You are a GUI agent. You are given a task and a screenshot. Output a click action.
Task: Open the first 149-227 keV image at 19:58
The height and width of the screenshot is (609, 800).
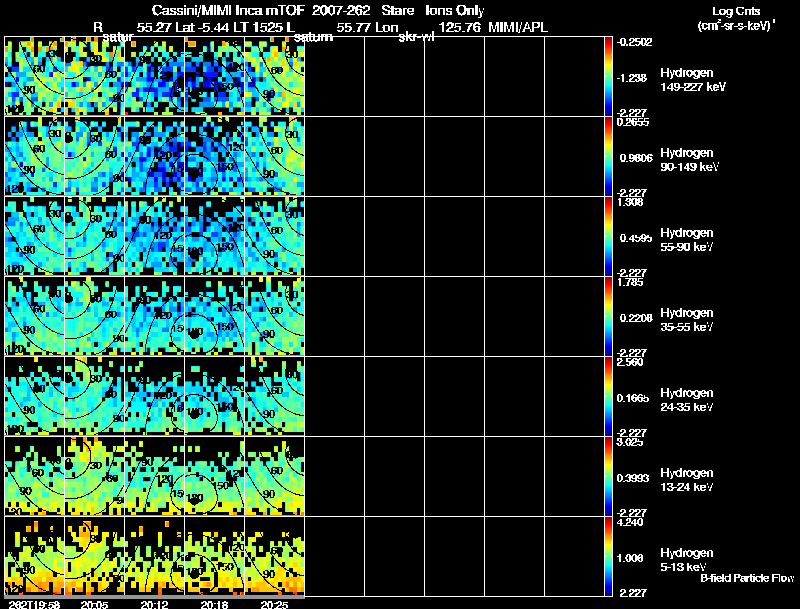pyautogui.click(x=34, y=76)
